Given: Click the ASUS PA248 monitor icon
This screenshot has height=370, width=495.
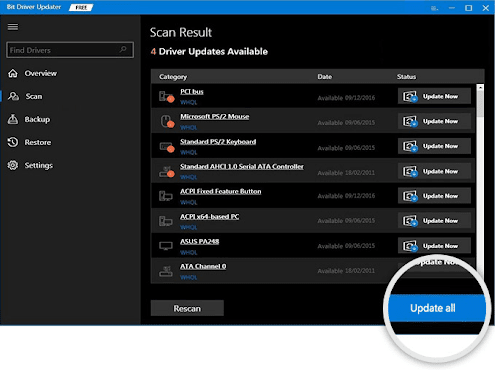Looking at the screenshot, I should pos(166,246).
